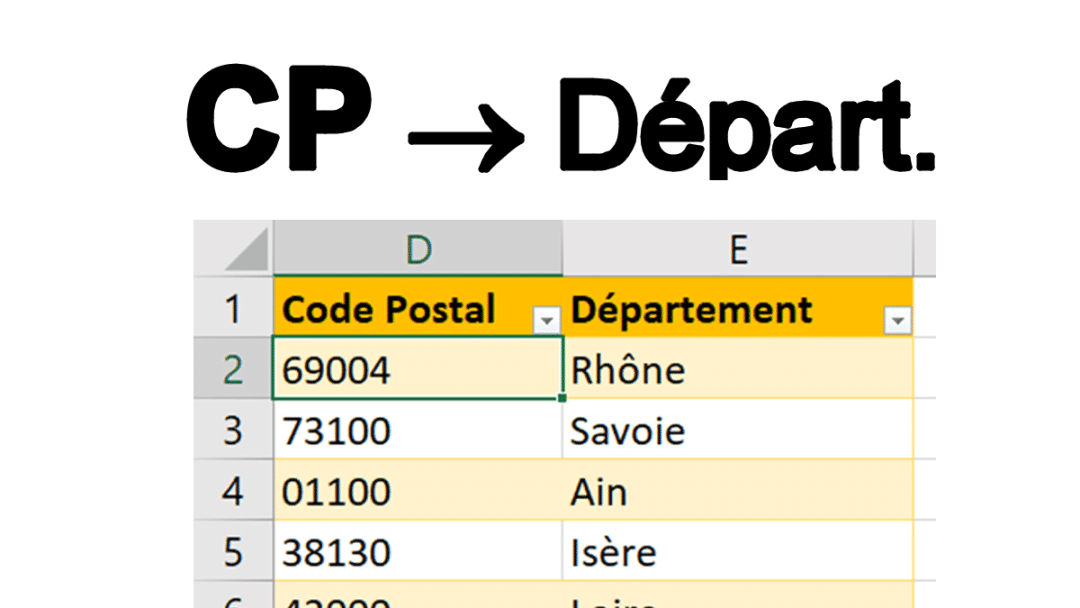Viewport: 1080px width, 608px height.
Task: Select row header 4
Action: 234,491
